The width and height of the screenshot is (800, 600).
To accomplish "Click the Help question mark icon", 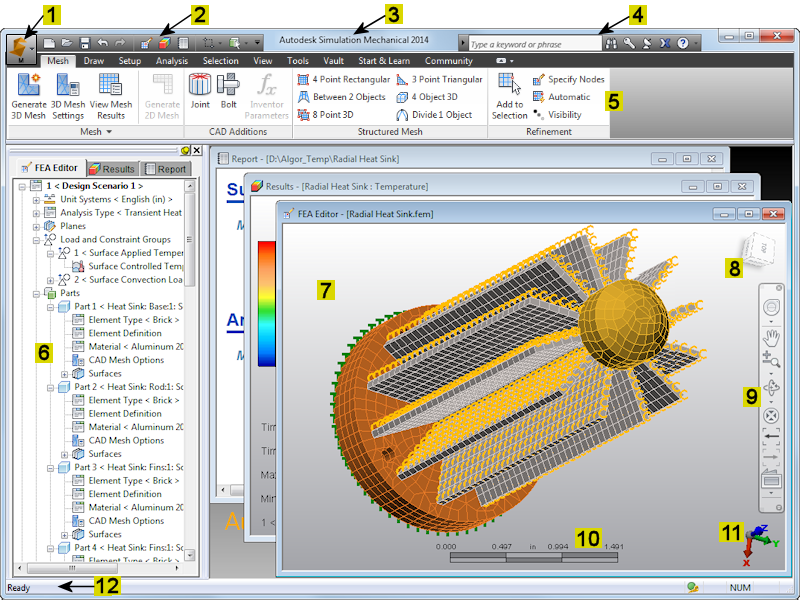I will [x=683, y=44].
